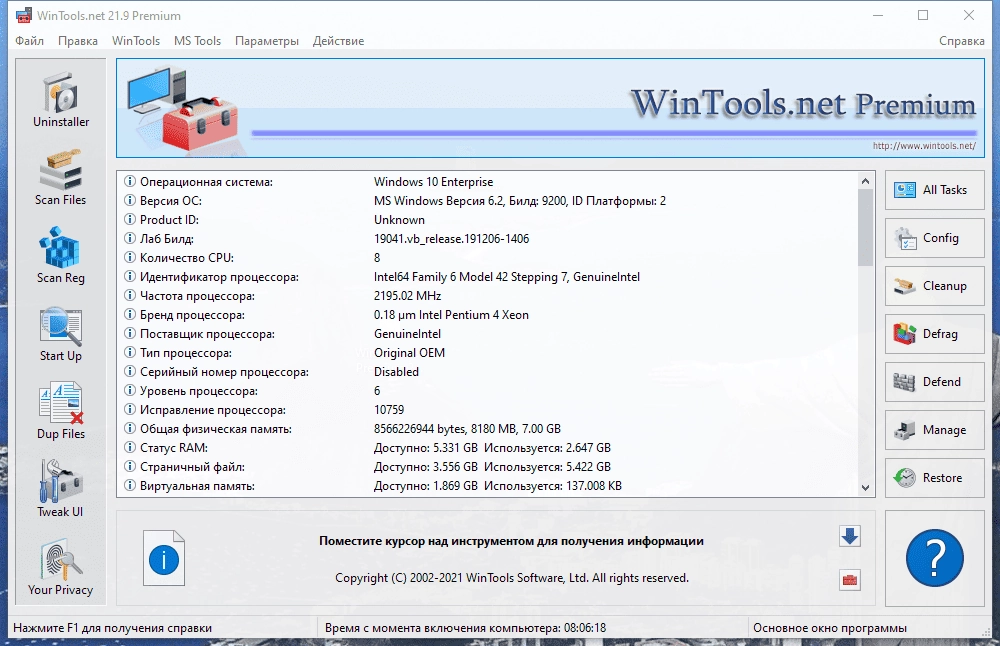Click info icon beside Серийный номер процессора
Viewport: 1000px width, 646px height.
point(129,371)
